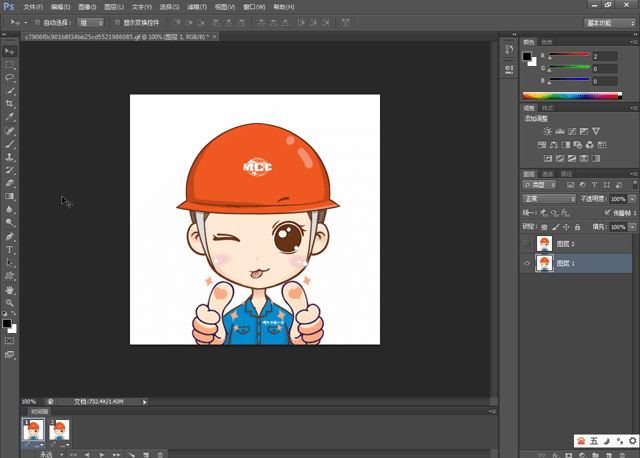Image resolution: width=640 pixels, height=458 pixels.
Task: Click the first frame in timeline
Action: (33, 430)
